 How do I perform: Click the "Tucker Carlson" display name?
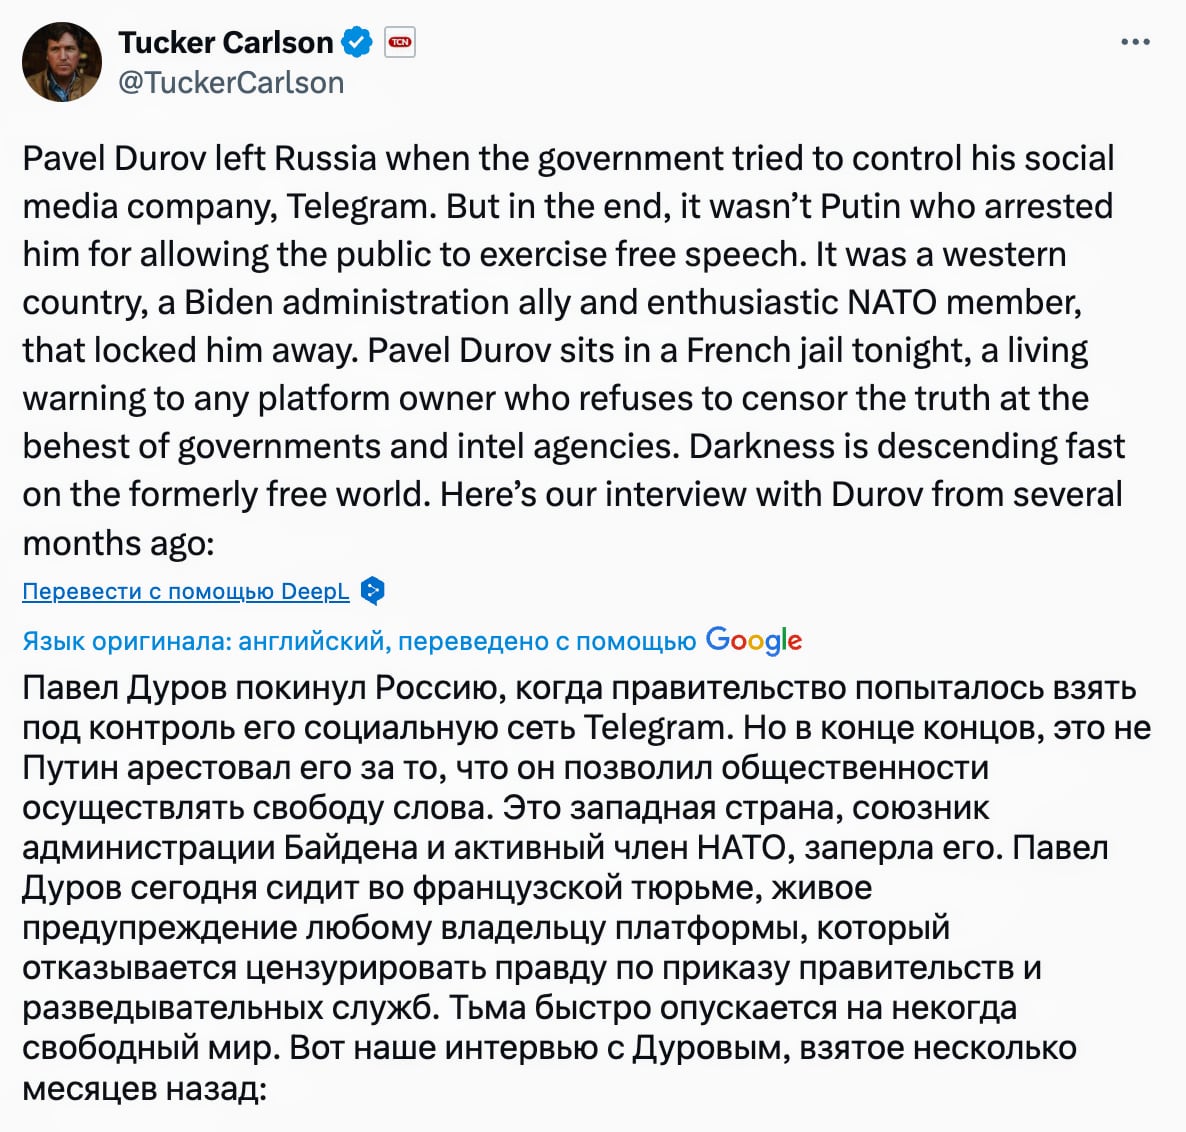pyautogui.click(x=226, y=42)
